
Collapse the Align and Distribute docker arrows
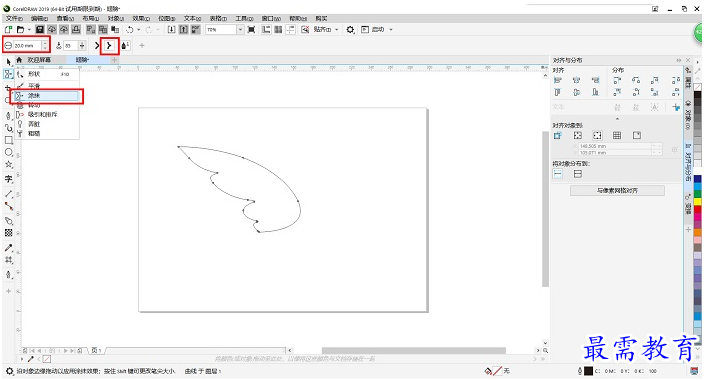tap(679, 60)
